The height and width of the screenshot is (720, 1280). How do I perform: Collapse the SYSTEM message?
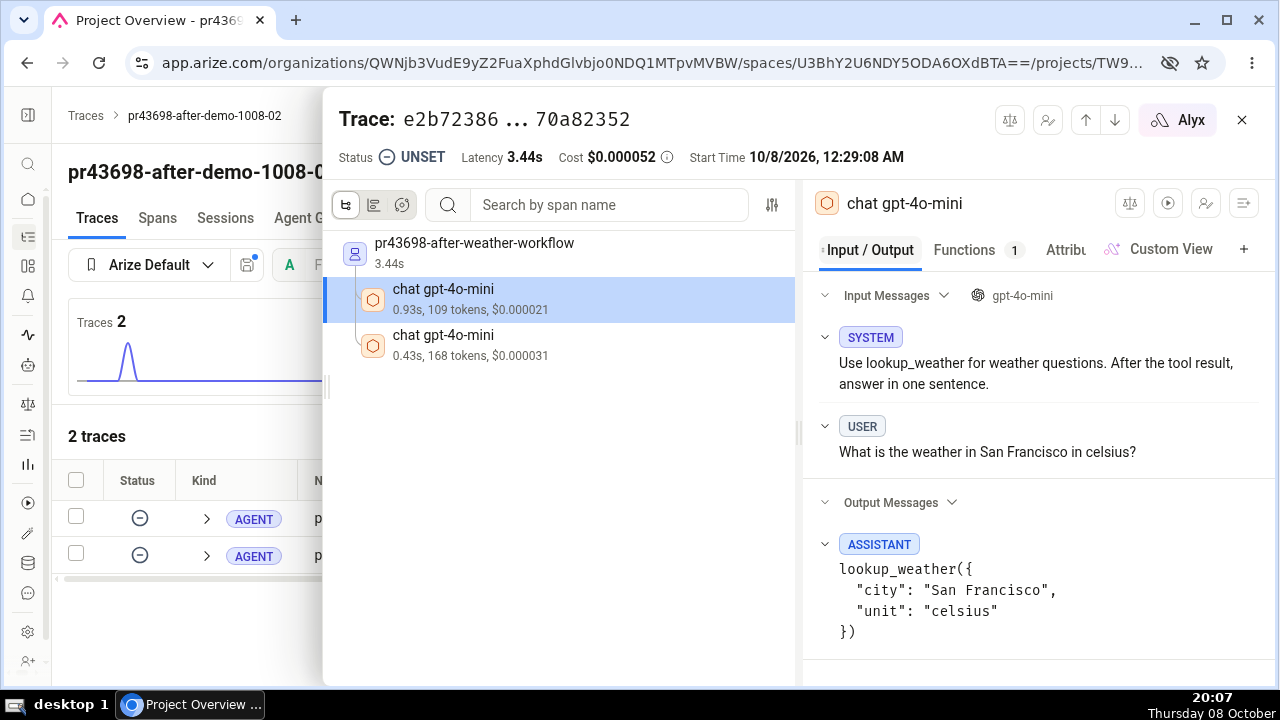825,337
